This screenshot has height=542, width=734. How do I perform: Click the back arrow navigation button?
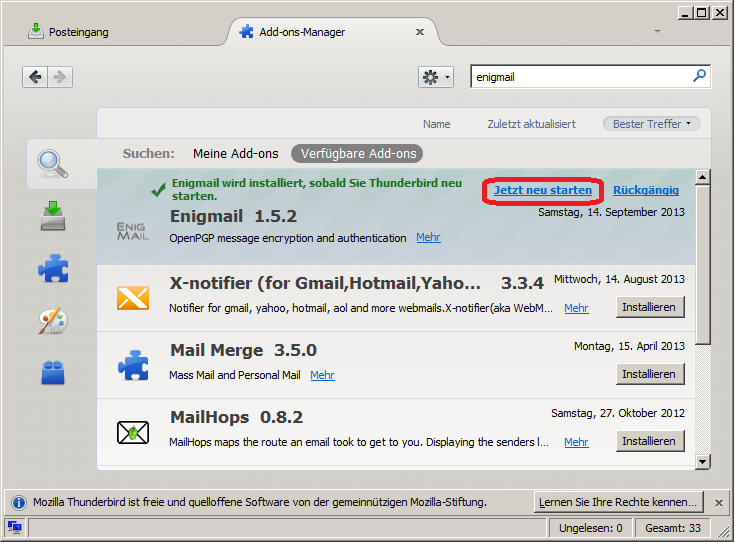click(36, 77)
